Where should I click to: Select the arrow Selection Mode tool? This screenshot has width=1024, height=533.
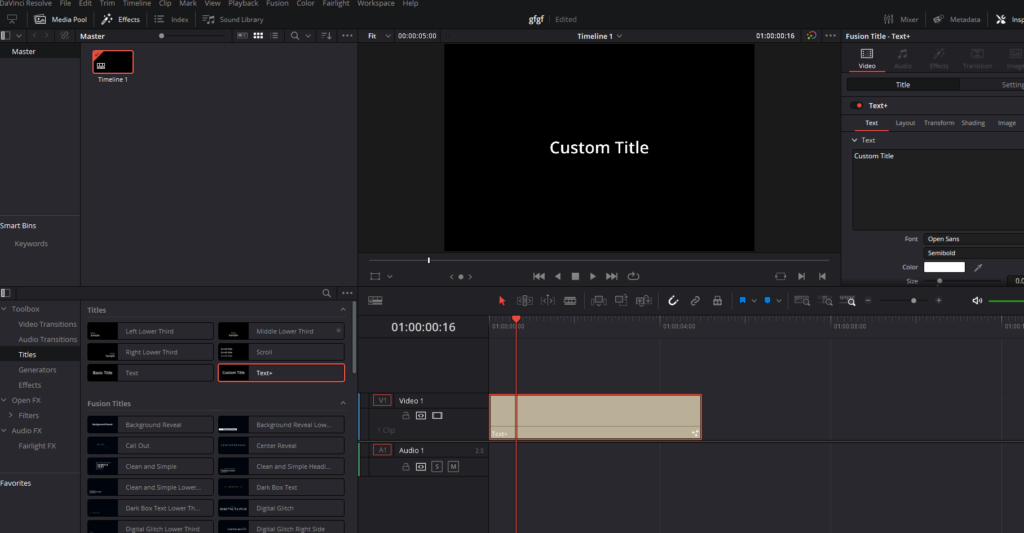tap(502, 300)
